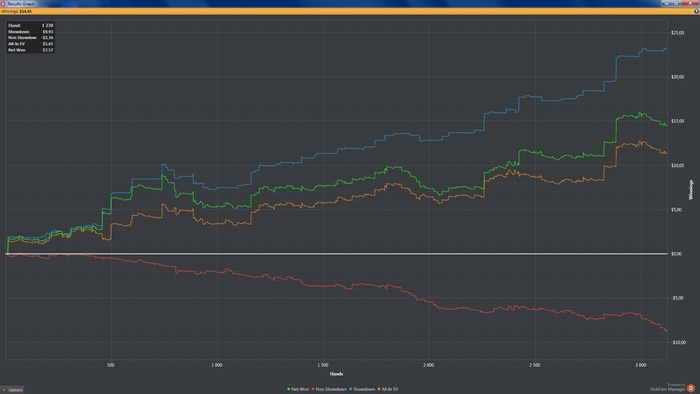Screen dimensions: 700x394
Task: Toggle the Non Showdown legend entry
Action: click(x=329, y=390)
